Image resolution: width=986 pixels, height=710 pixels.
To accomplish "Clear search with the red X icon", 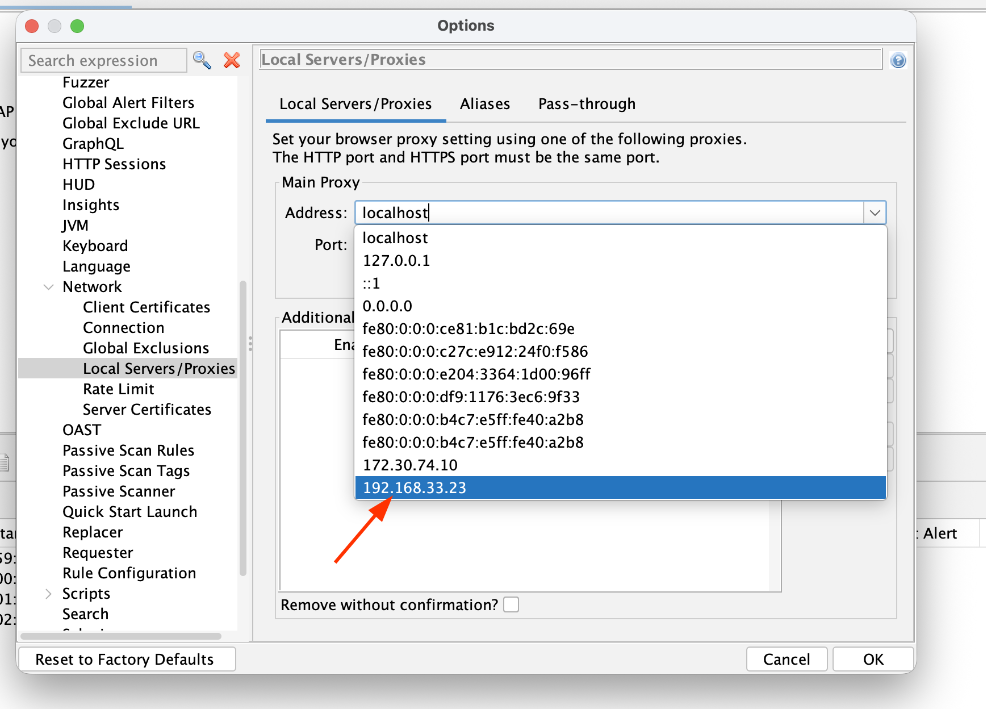I will (x=232, y=60).
